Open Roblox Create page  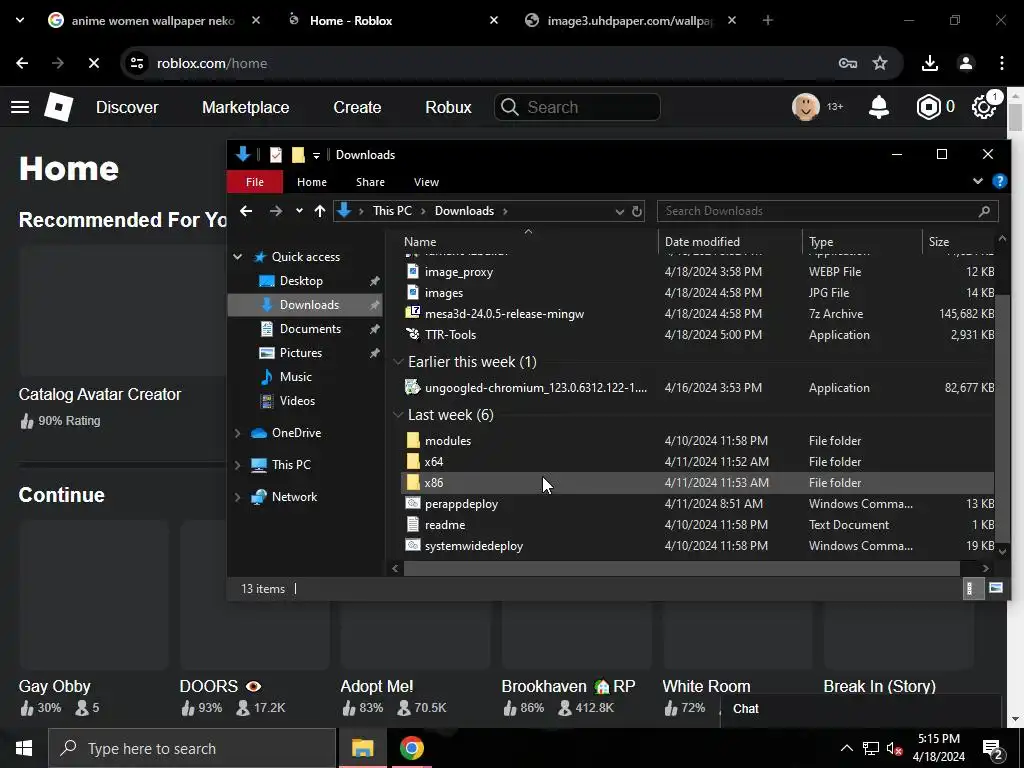tap(357, 107)
